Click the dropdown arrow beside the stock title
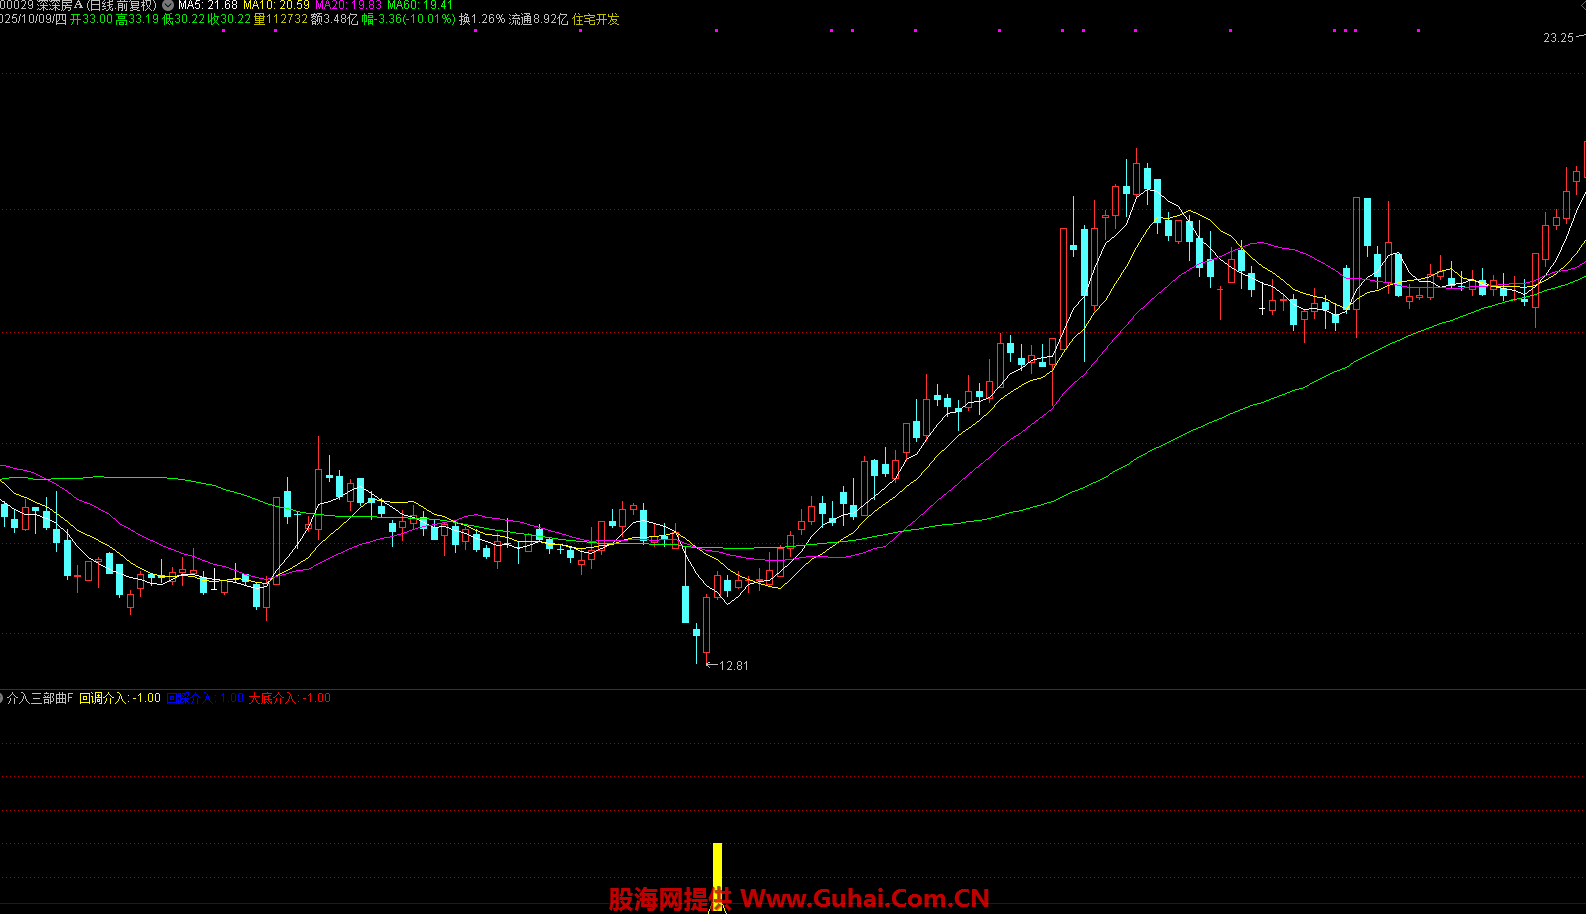This screenshot has width=1586, height=914. (x=168, y=5)
